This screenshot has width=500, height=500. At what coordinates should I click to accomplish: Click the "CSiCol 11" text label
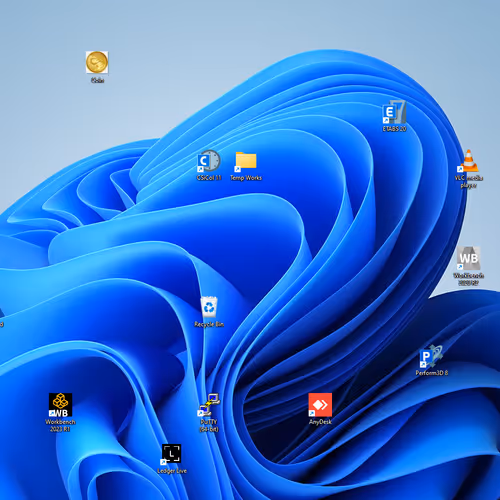click(209, 178)
